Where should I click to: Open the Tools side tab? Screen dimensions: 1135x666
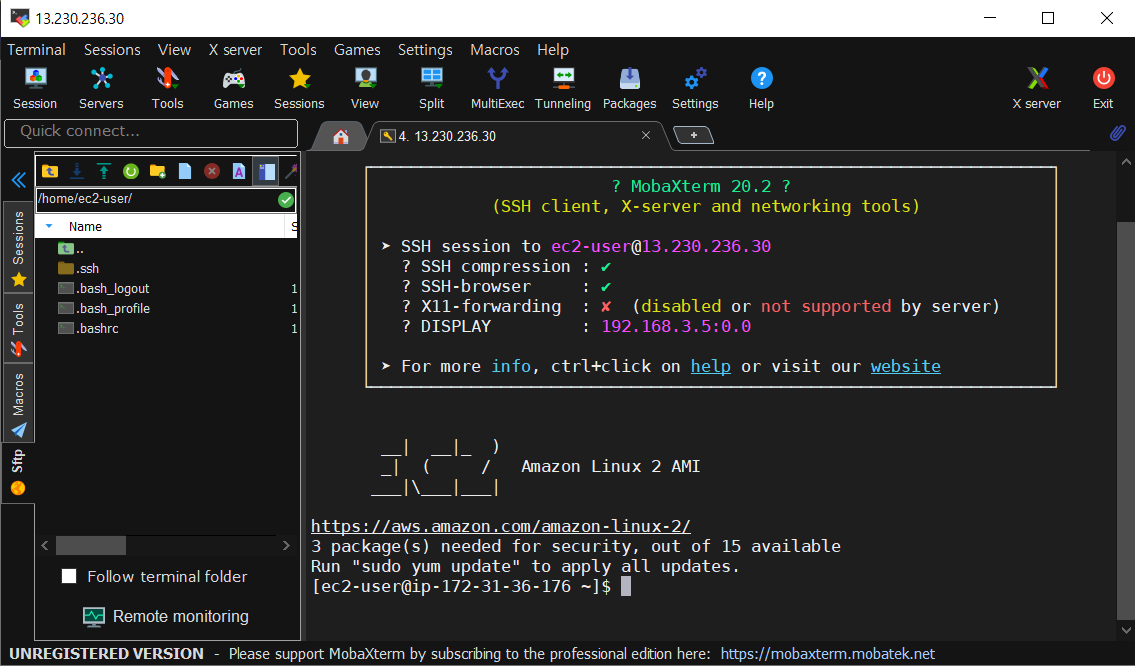point(19,329)
